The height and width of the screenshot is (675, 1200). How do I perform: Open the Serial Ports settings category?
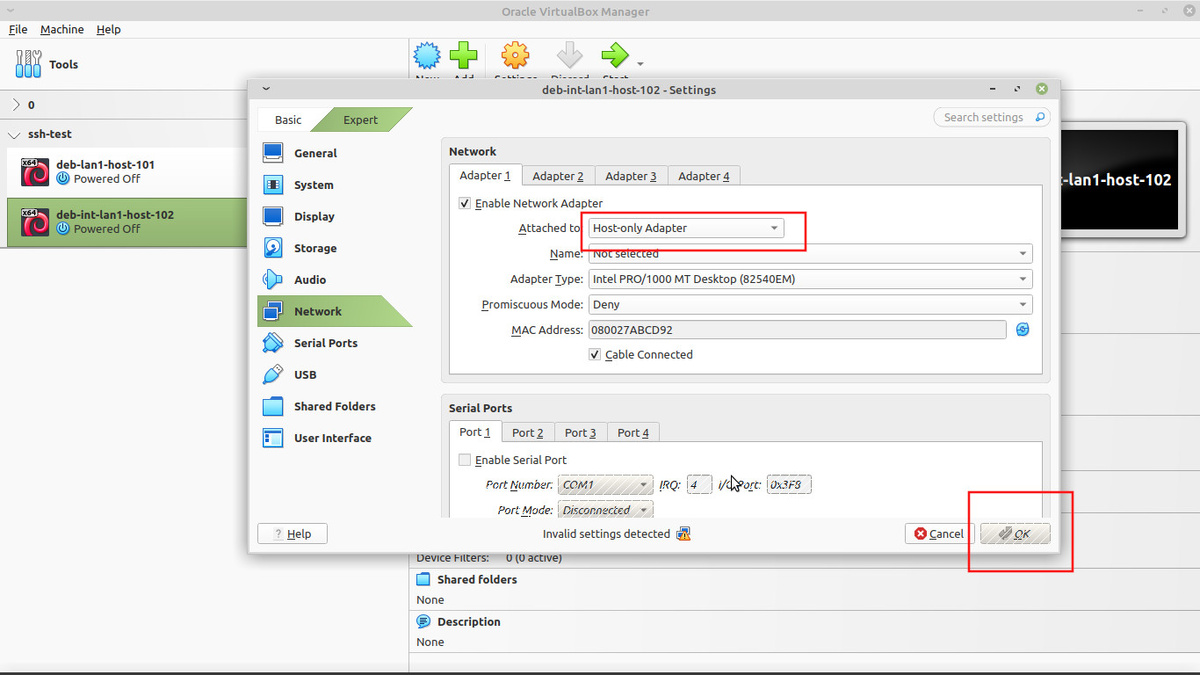point(334,343)
